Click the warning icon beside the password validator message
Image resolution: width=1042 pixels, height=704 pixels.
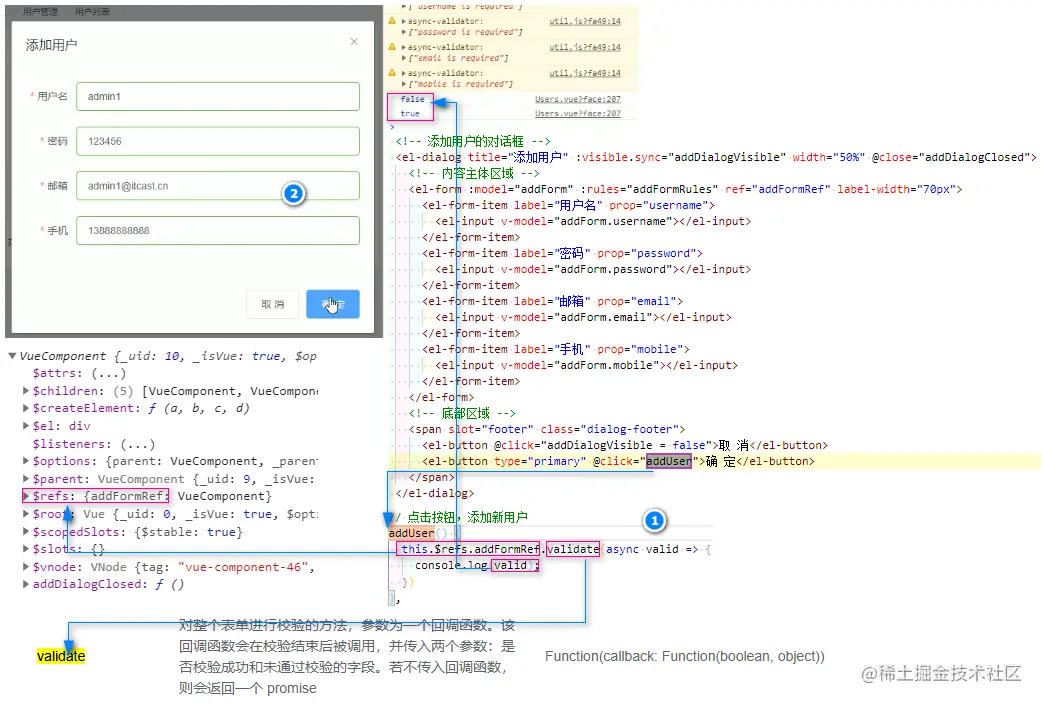[392, 21]
